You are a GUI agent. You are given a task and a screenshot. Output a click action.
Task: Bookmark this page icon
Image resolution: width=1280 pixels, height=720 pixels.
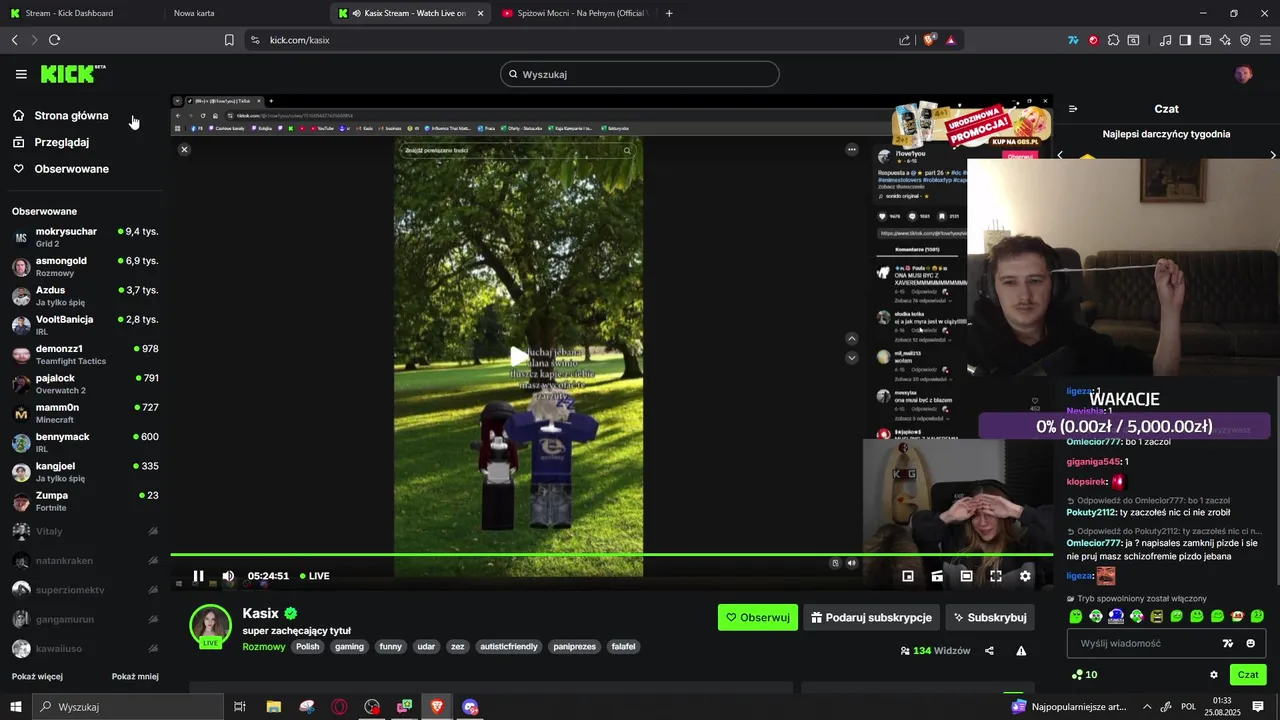tap(229, 40)
